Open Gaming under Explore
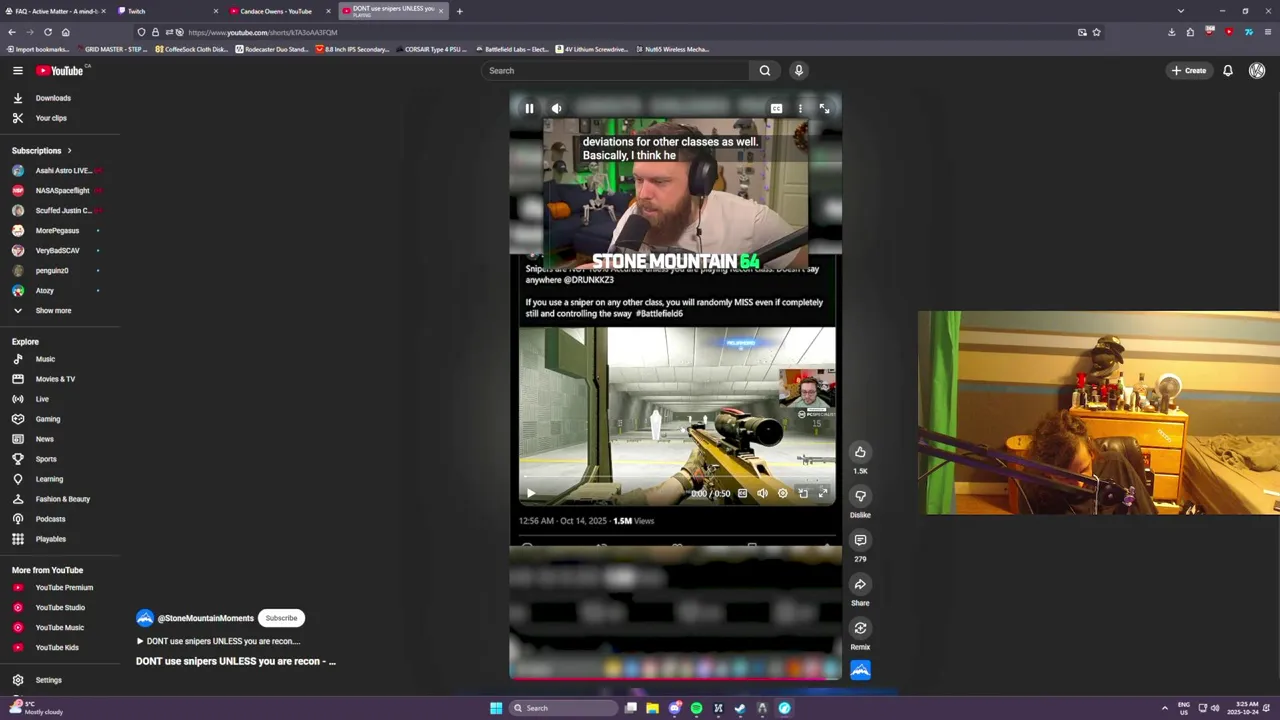The width and height of the screenshot is (1280, 720). coord(48,419)
